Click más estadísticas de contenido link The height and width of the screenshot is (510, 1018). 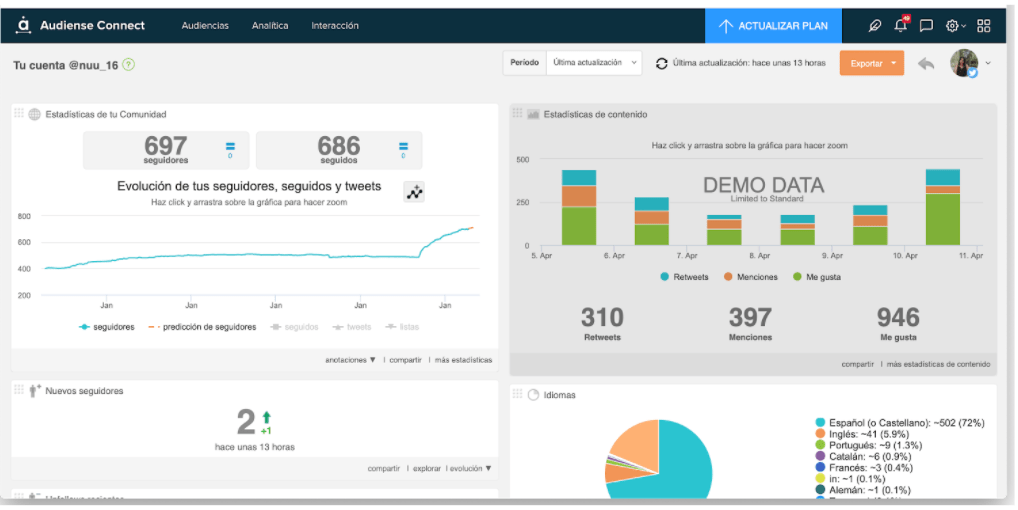click(939, 365)
